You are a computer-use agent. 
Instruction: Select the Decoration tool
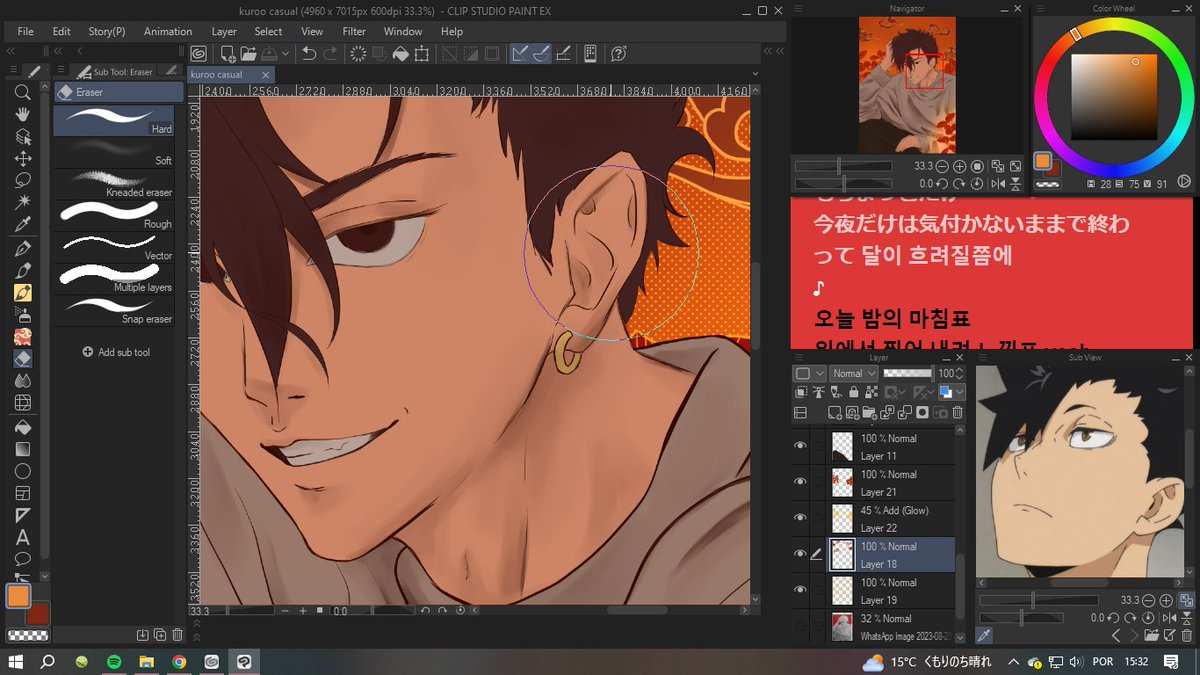click(x=22, y=337)
